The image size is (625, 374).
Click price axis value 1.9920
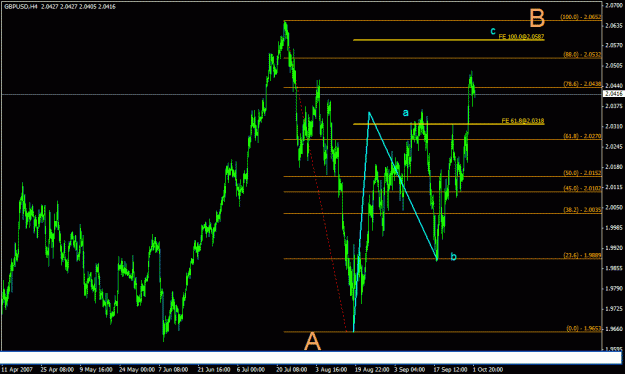pos(614,248)
